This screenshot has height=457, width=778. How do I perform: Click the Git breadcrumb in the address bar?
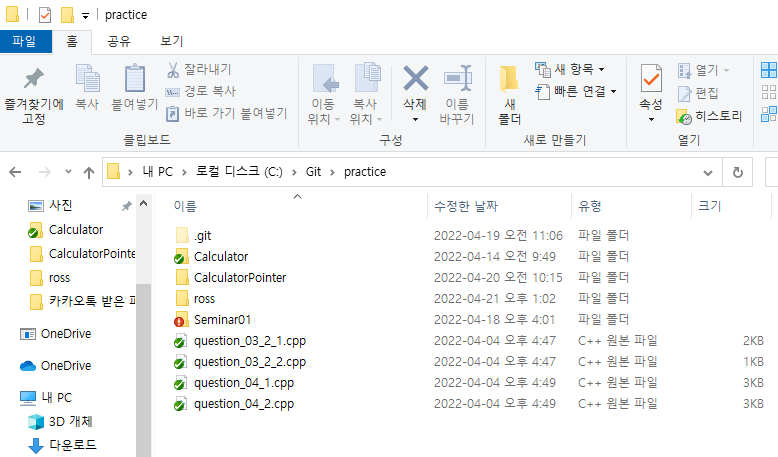314,172
